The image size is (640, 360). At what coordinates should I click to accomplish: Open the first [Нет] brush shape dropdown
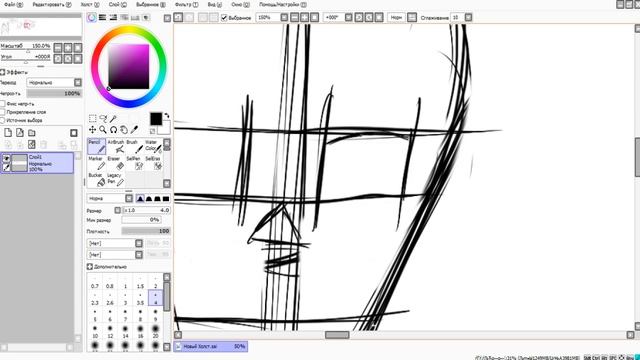tap(139, 243)
